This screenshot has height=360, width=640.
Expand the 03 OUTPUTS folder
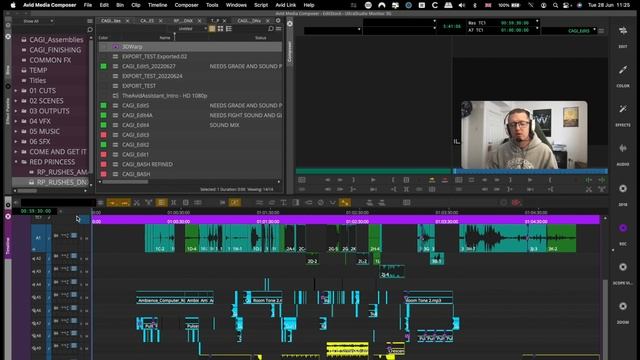16,111
